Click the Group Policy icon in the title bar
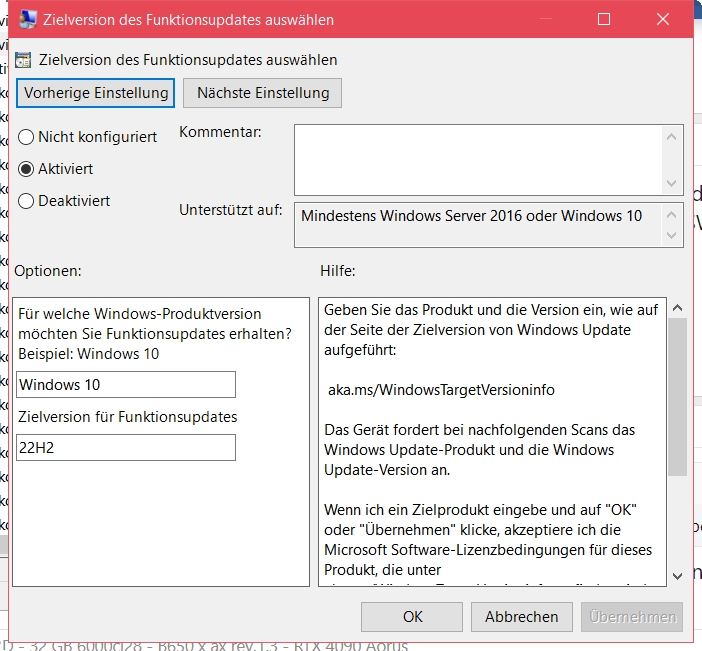 click(27, 19)
